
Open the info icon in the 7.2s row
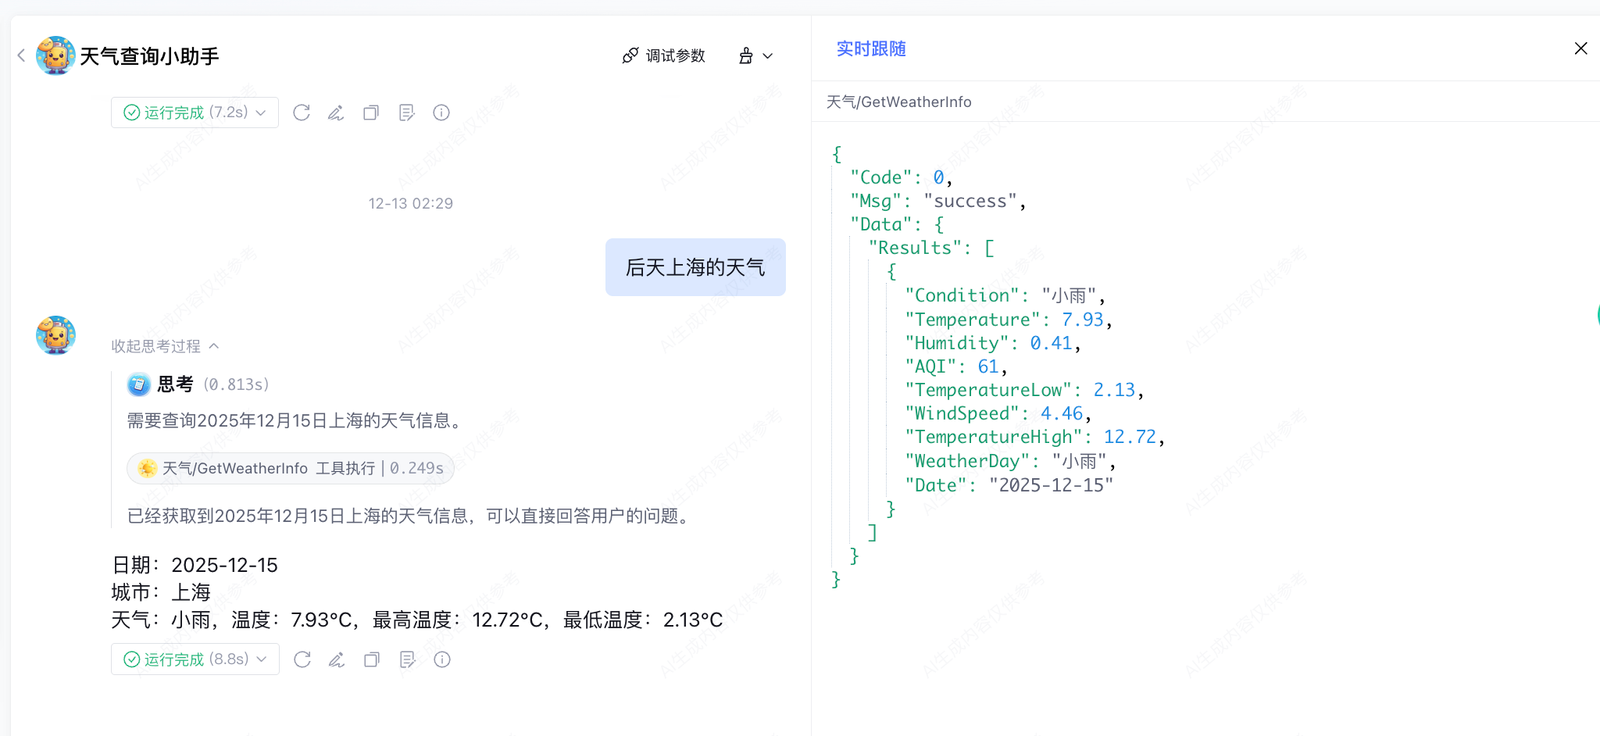tap(441, 113)
